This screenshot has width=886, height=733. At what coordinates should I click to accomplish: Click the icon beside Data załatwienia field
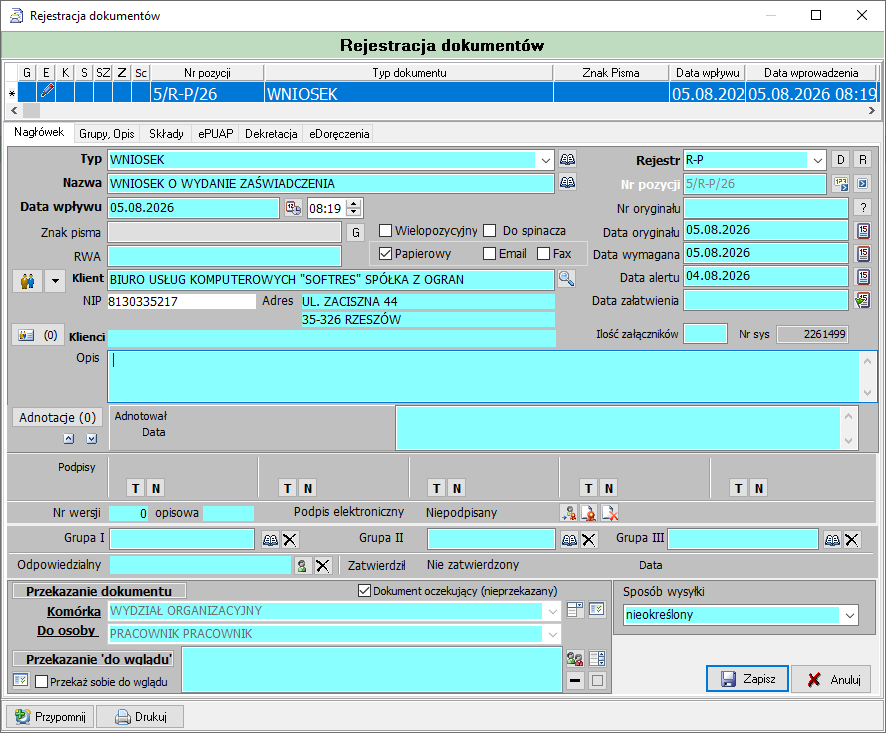pyautogui.click(x=862, y=300)
